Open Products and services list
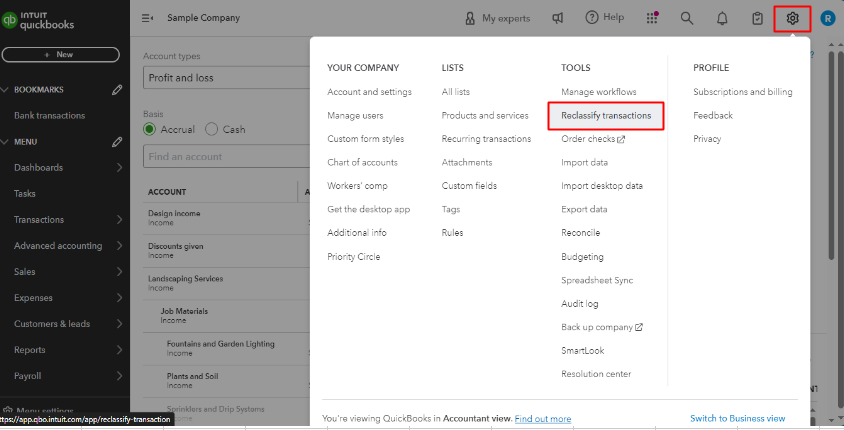The height and width of the screenshot is (430, 844). 485,116
